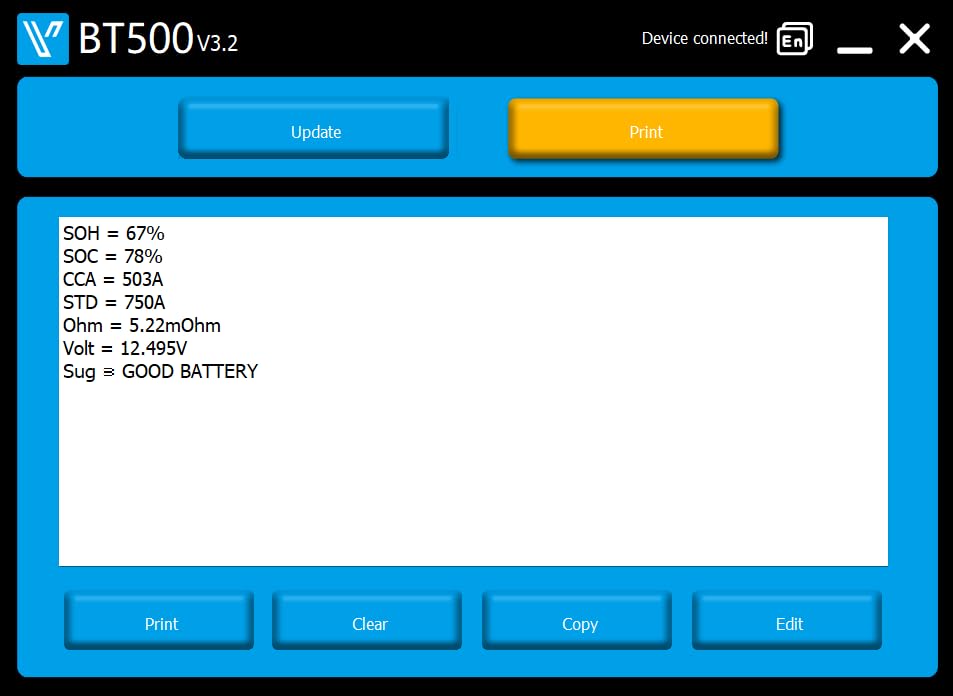Click the bottom-row Print button
953x696 pixels.
[159, 621]
